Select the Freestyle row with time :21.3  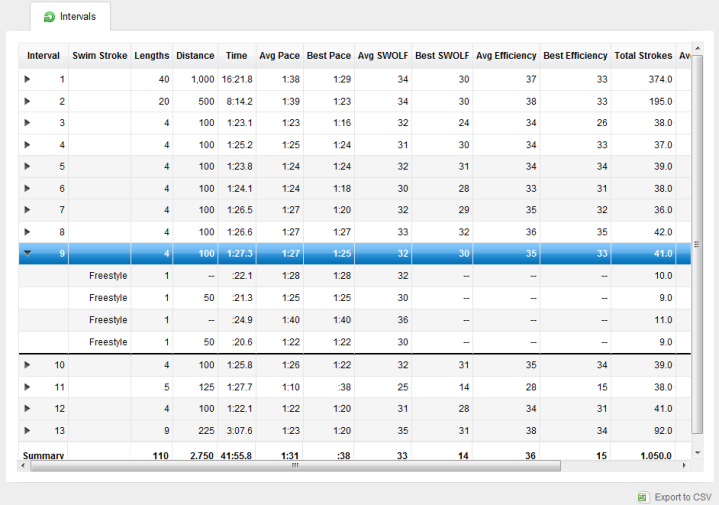[354, 298]
